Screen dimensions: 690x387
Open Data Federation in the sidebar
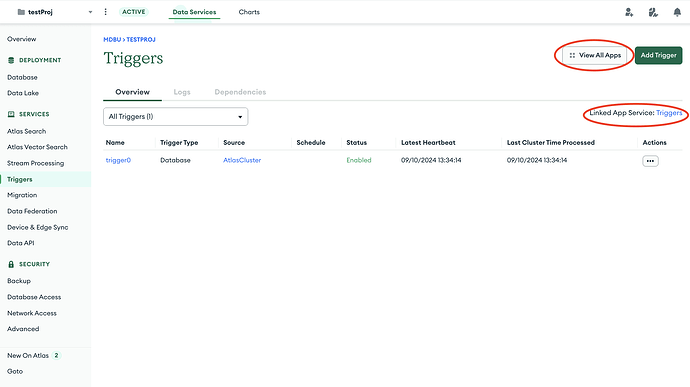click(32, 211)
